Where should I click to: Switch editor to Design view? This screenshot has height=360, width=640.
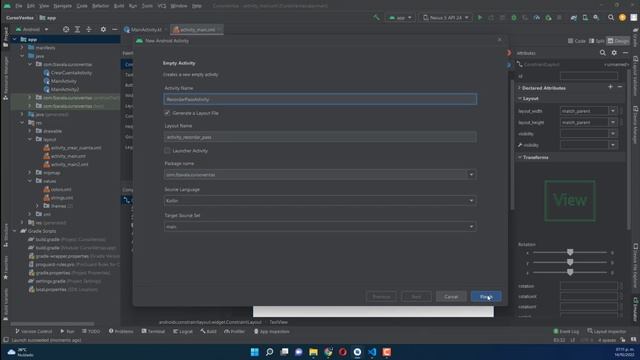[x=619, y=41]
